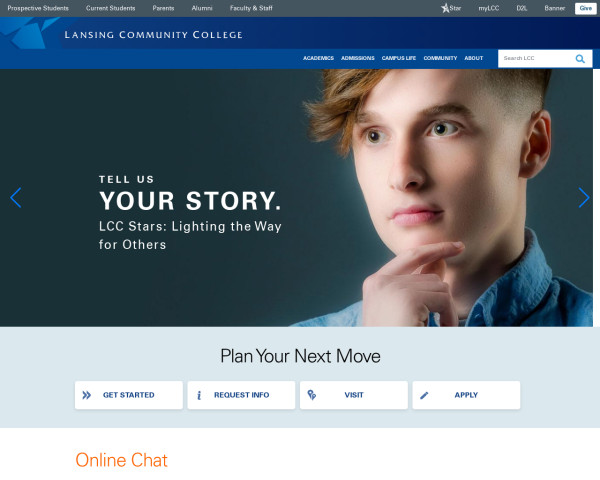Click the Visit map pin icon

(x=312, y=395)
